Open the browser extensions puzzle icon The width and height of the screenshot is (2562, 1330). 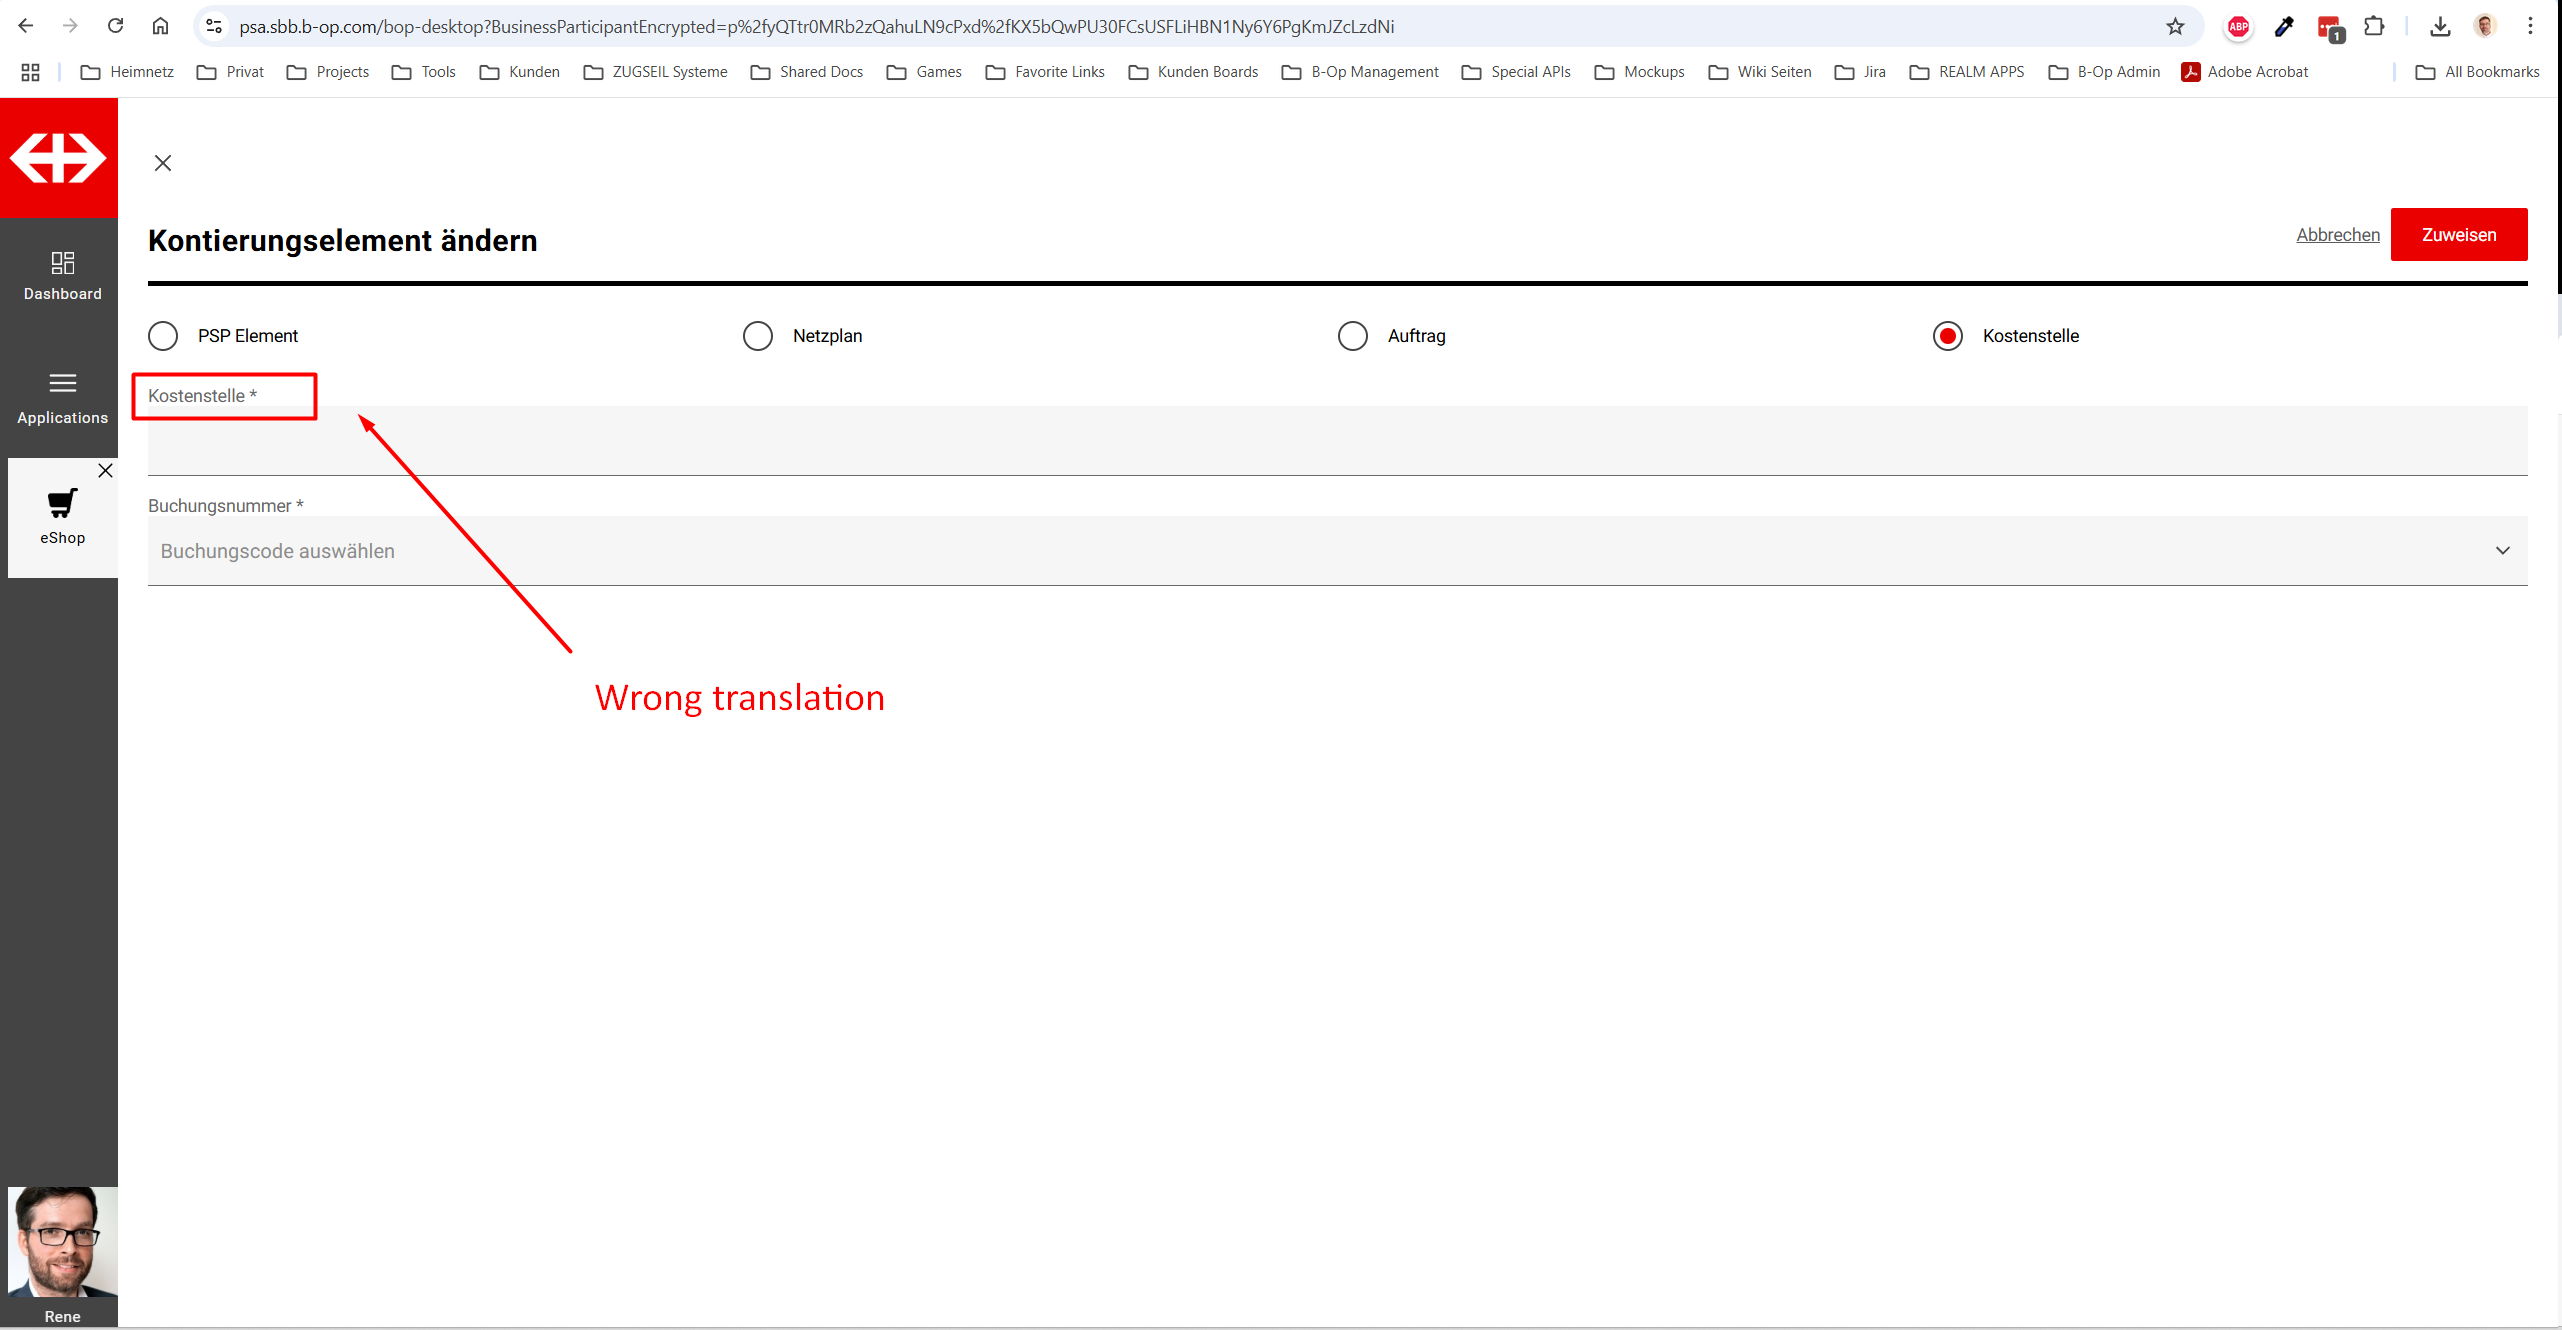[x=2374, y=27]
